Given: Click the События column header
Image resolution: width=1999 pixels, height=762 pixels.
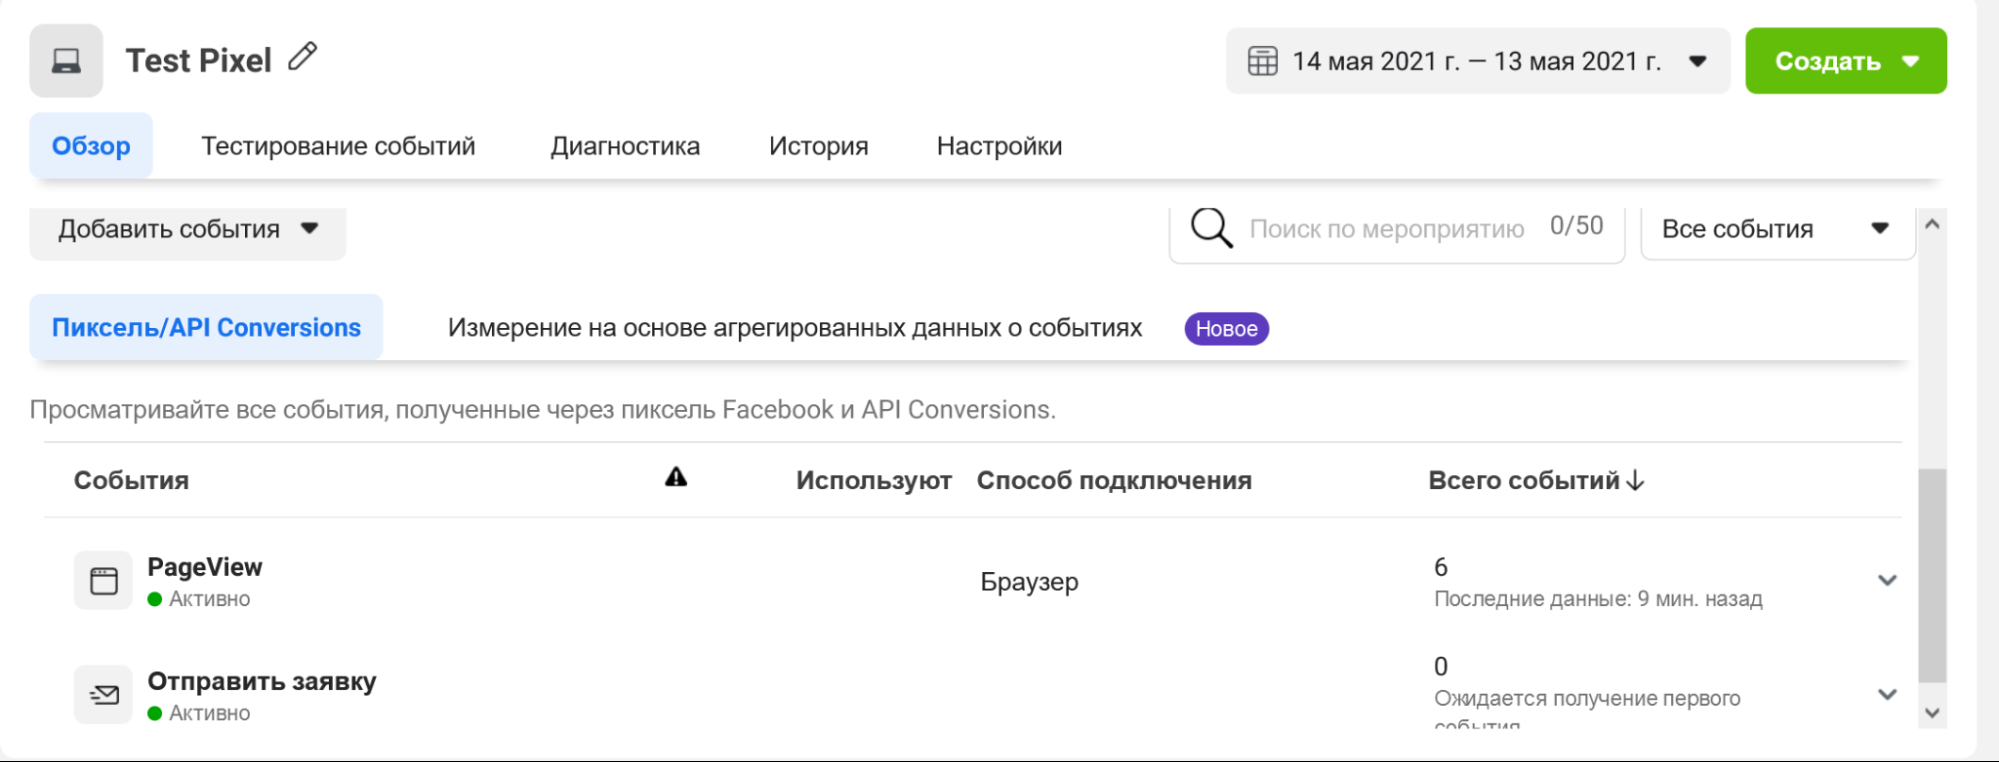Looking at the screenshot, I should pyautogui.click(x=131, y=480).
